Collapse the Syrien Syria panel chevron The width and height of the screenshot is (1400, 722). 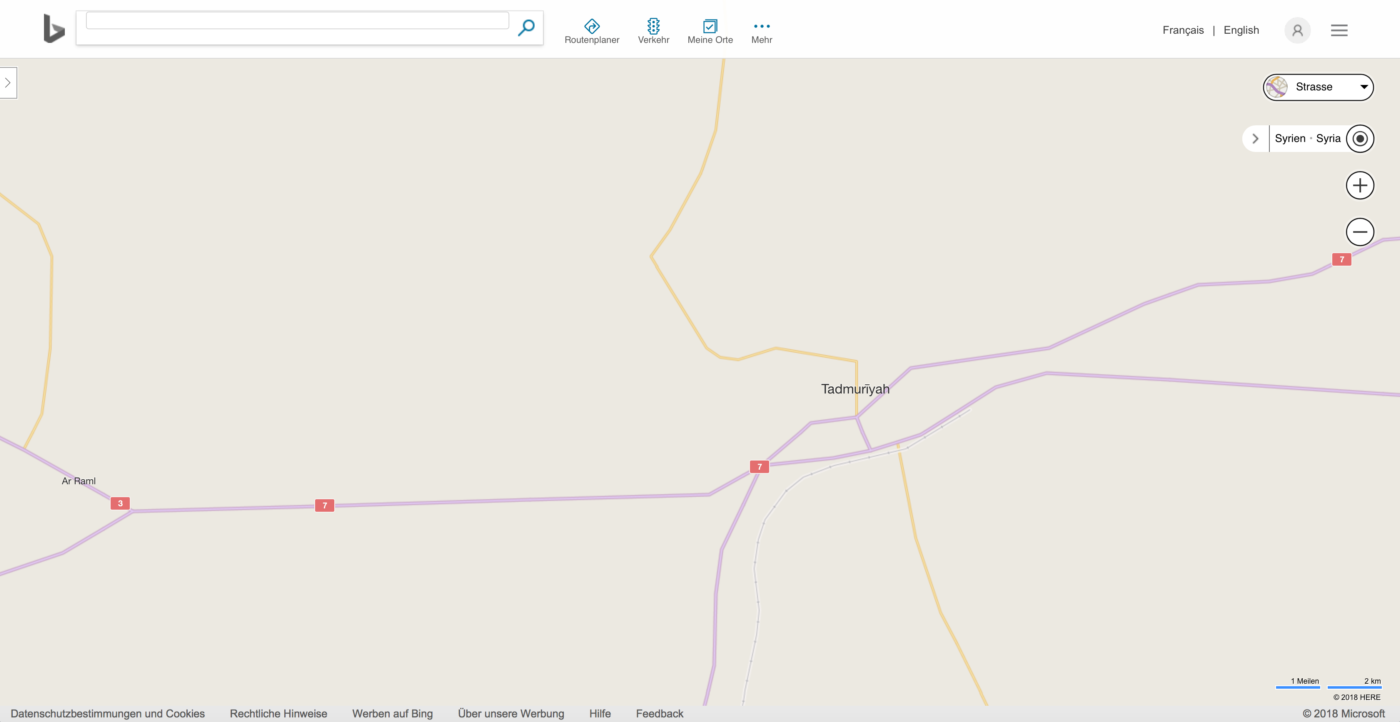pyautogui.click(x=1255, y=138)
